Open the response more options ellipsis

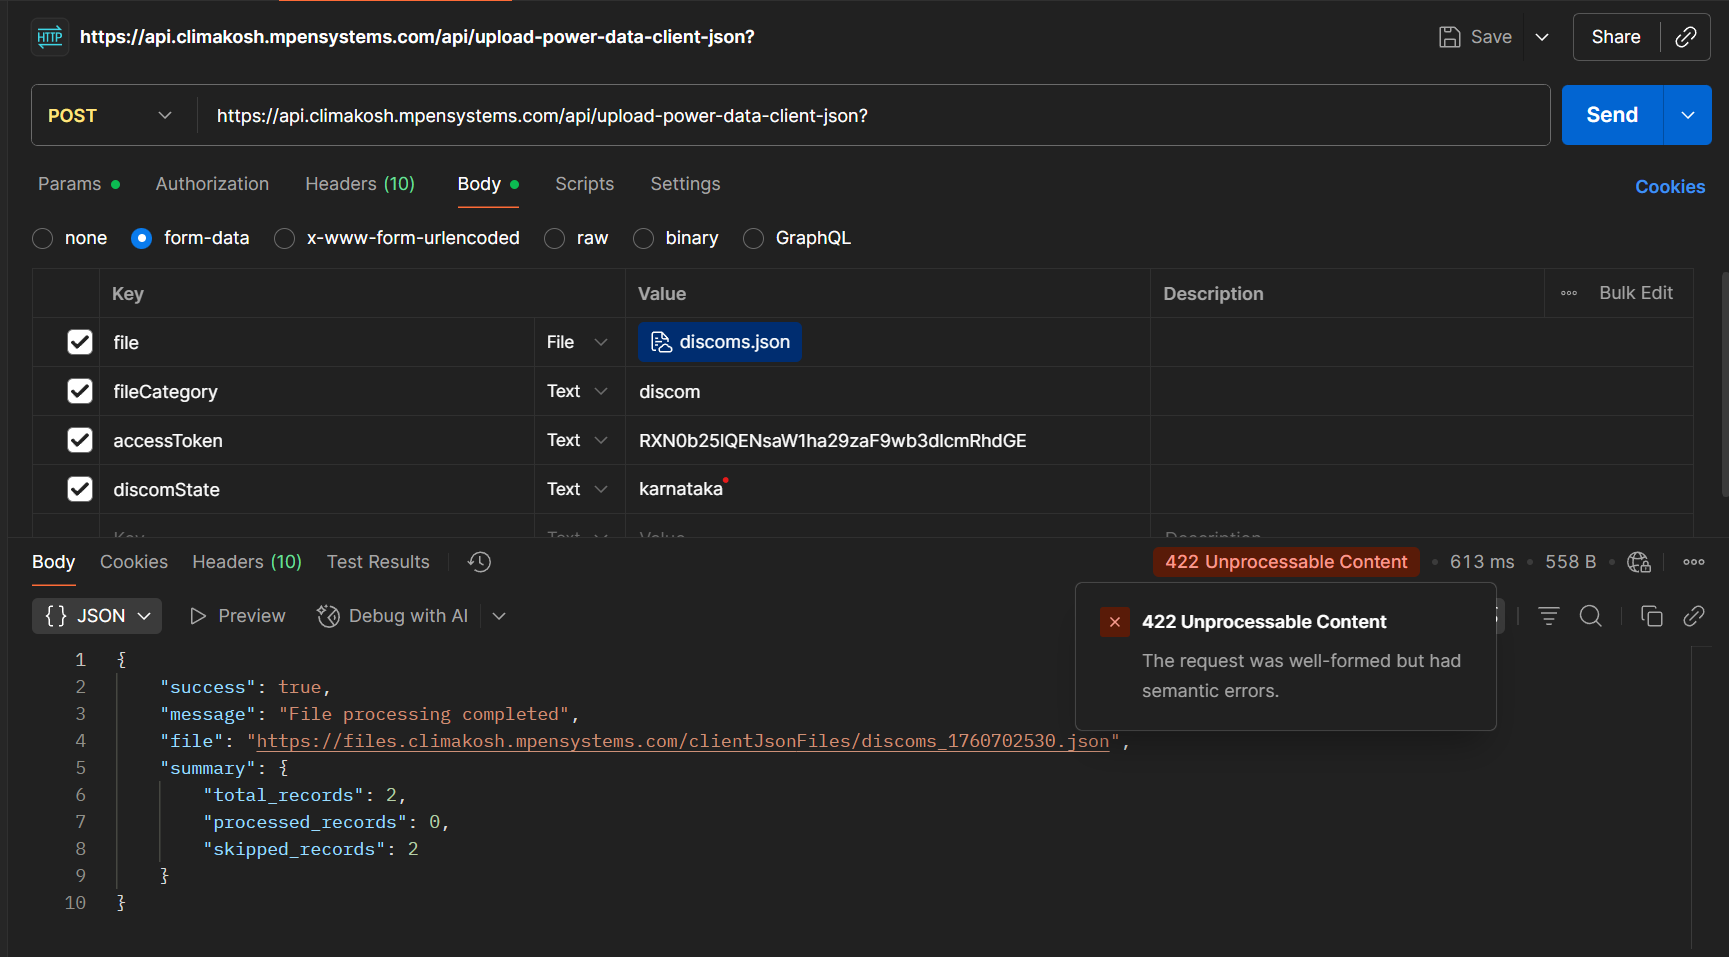click(x=1693, y=562)
